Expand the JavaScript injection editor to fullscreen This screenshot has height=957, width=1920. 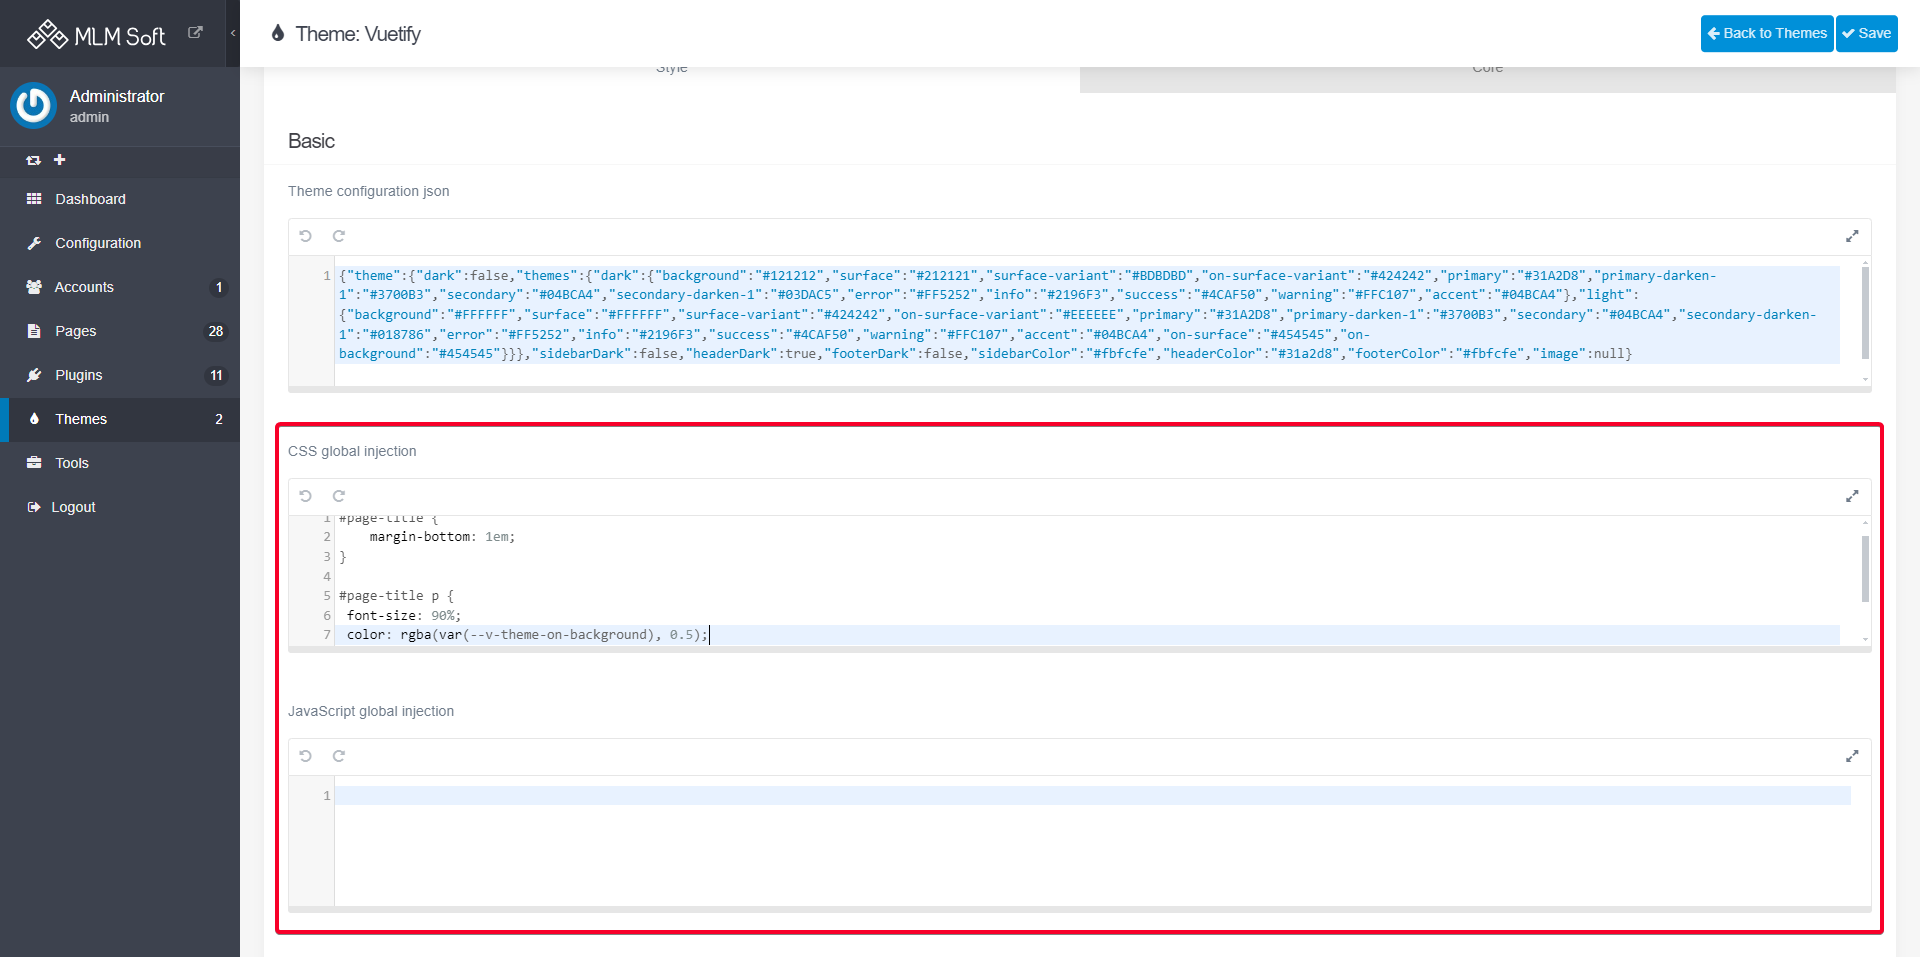click(x=1852, y=756)
